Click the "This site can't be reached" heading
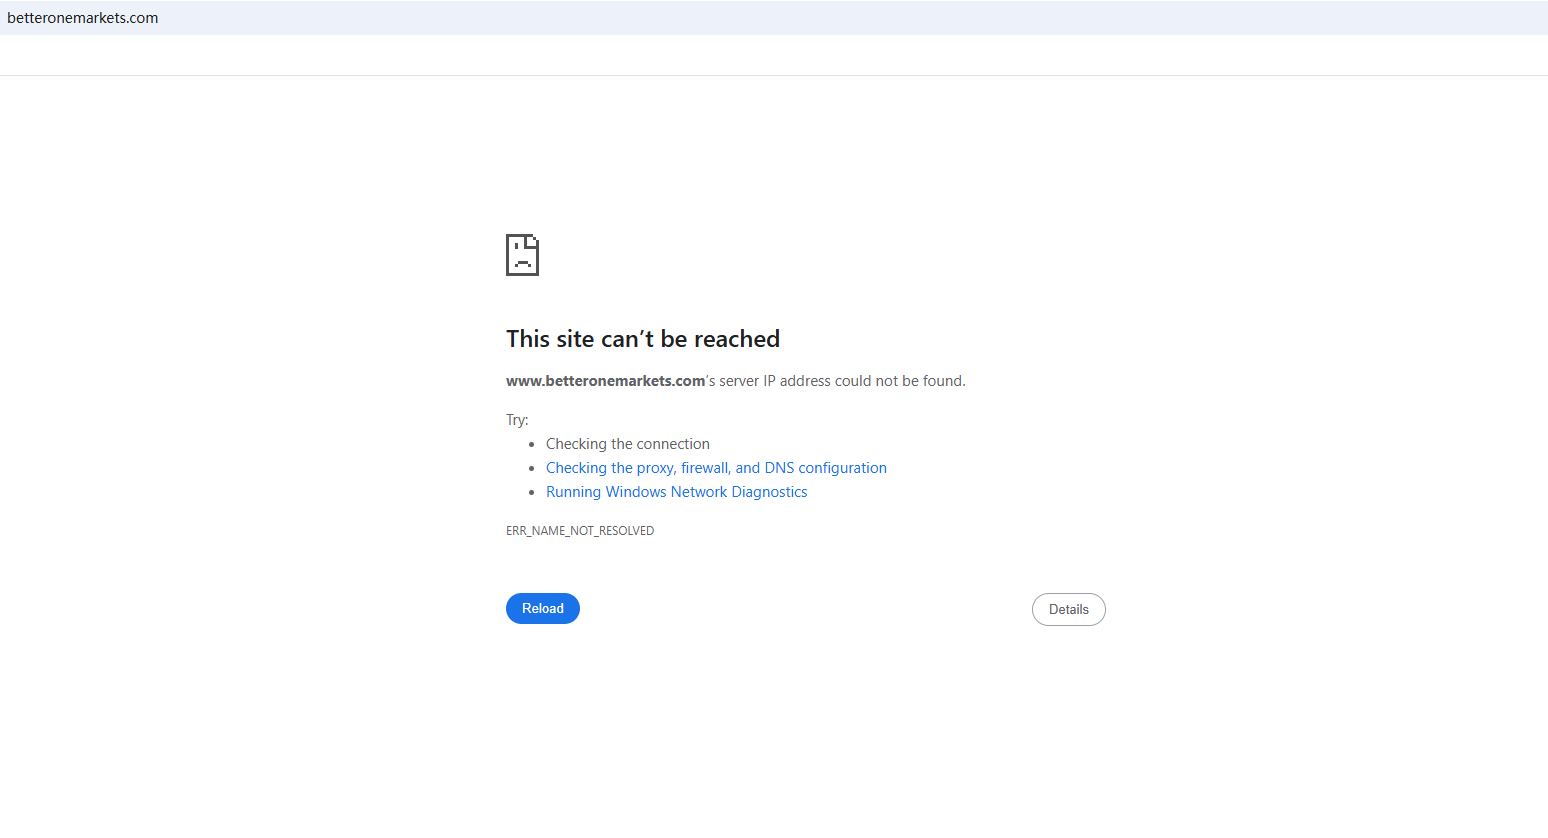This screenshot has width=1548, height=838. coord(643,339)
